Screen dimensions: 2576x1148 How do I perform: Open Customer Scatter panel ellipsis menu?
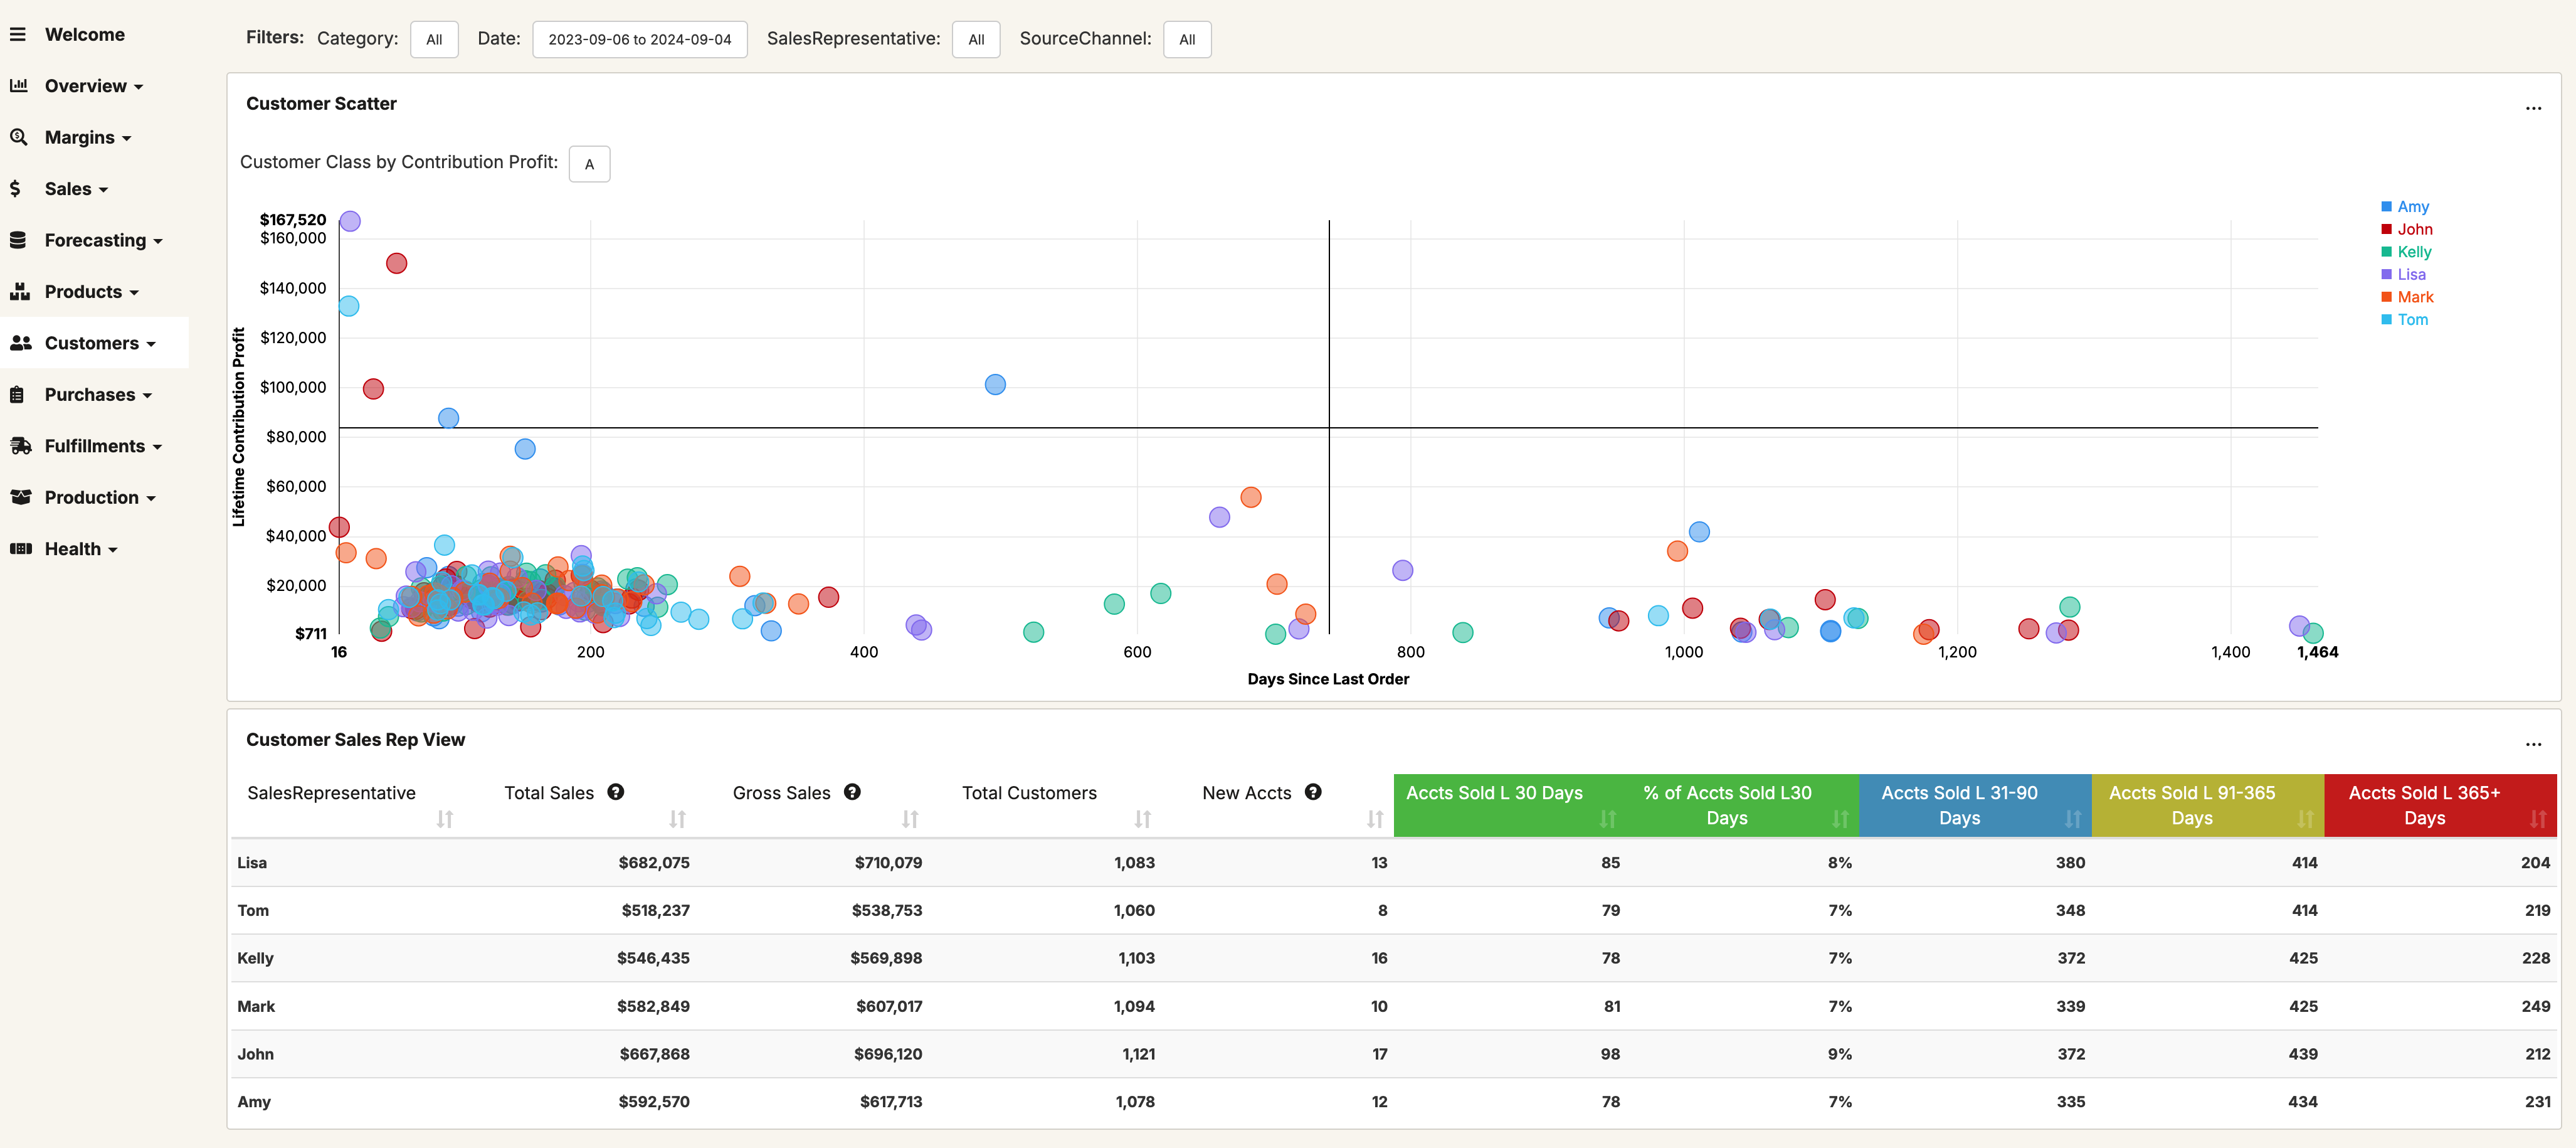pos(2533,107)
